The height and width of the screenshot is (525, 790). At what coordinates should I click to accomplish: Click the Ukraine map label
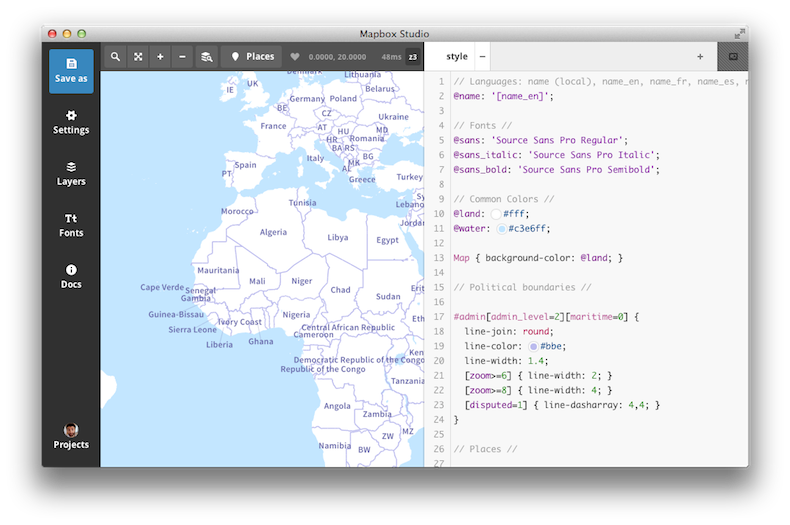click(x=393, y=117)
